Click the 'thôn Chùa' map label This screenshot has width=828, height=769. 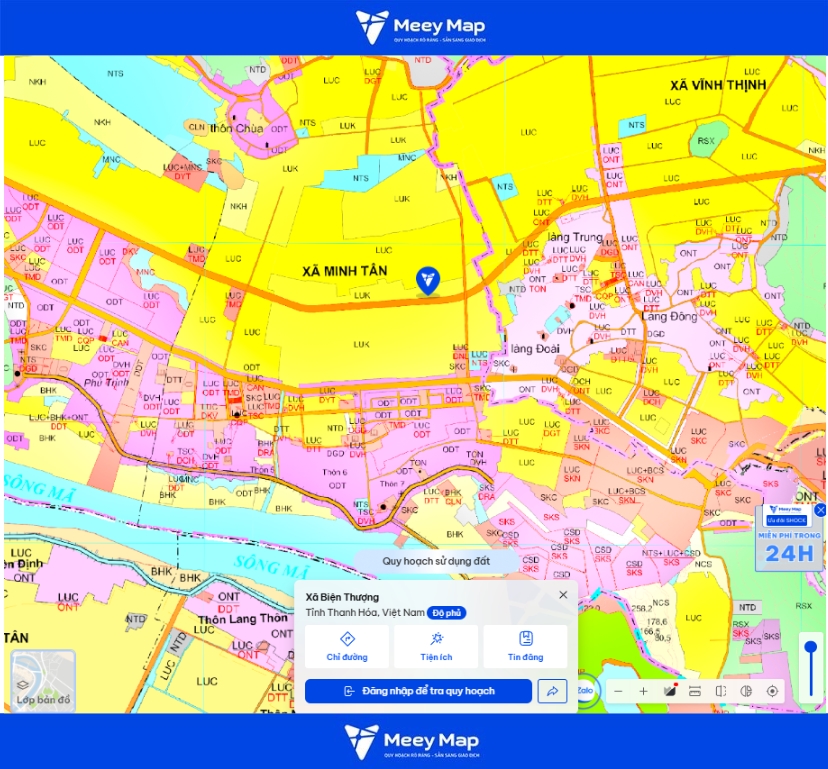pyautogui.click(x=237, y=128)
